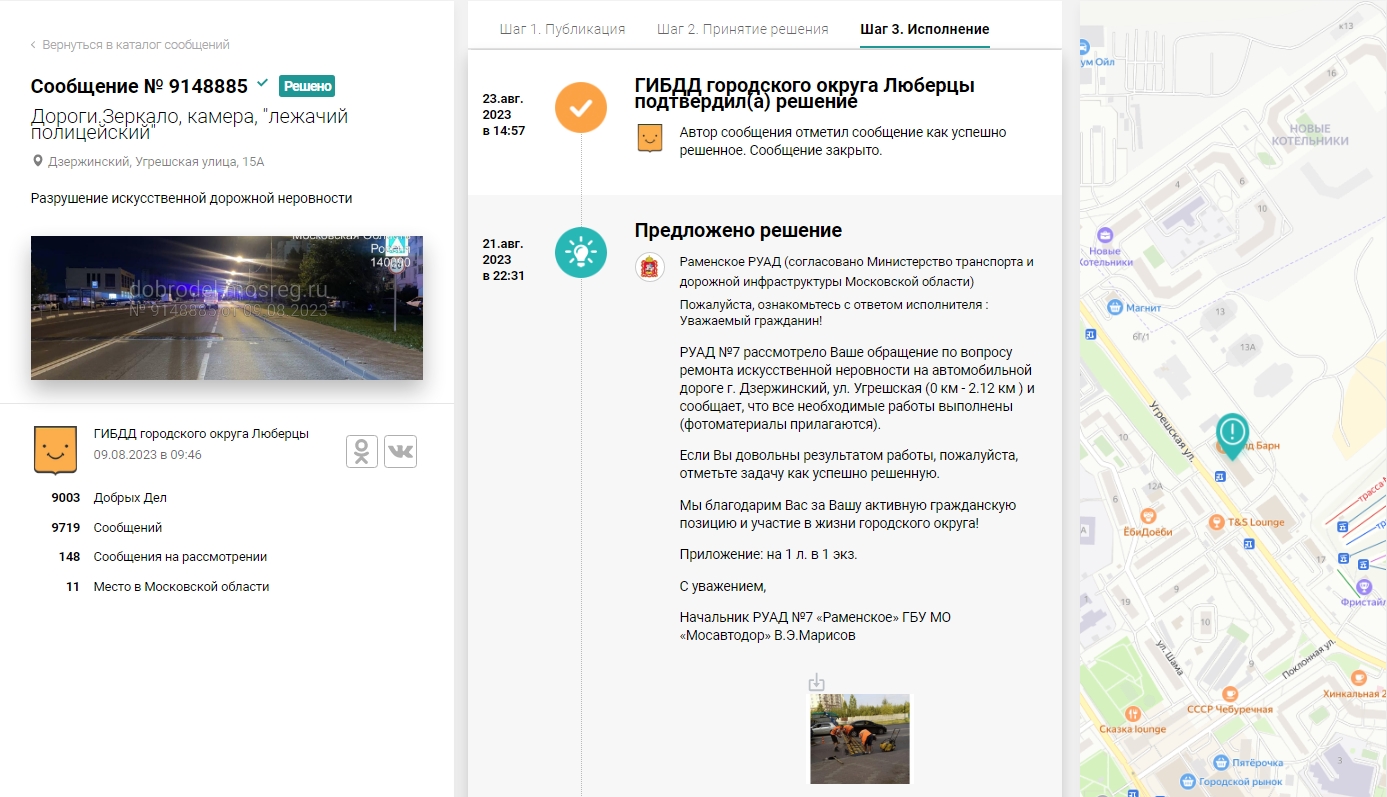The width and height of the screenshot is (1387, 797).
Task: Click the T&S Lounge map icon
Action: tap(1216, 522)
